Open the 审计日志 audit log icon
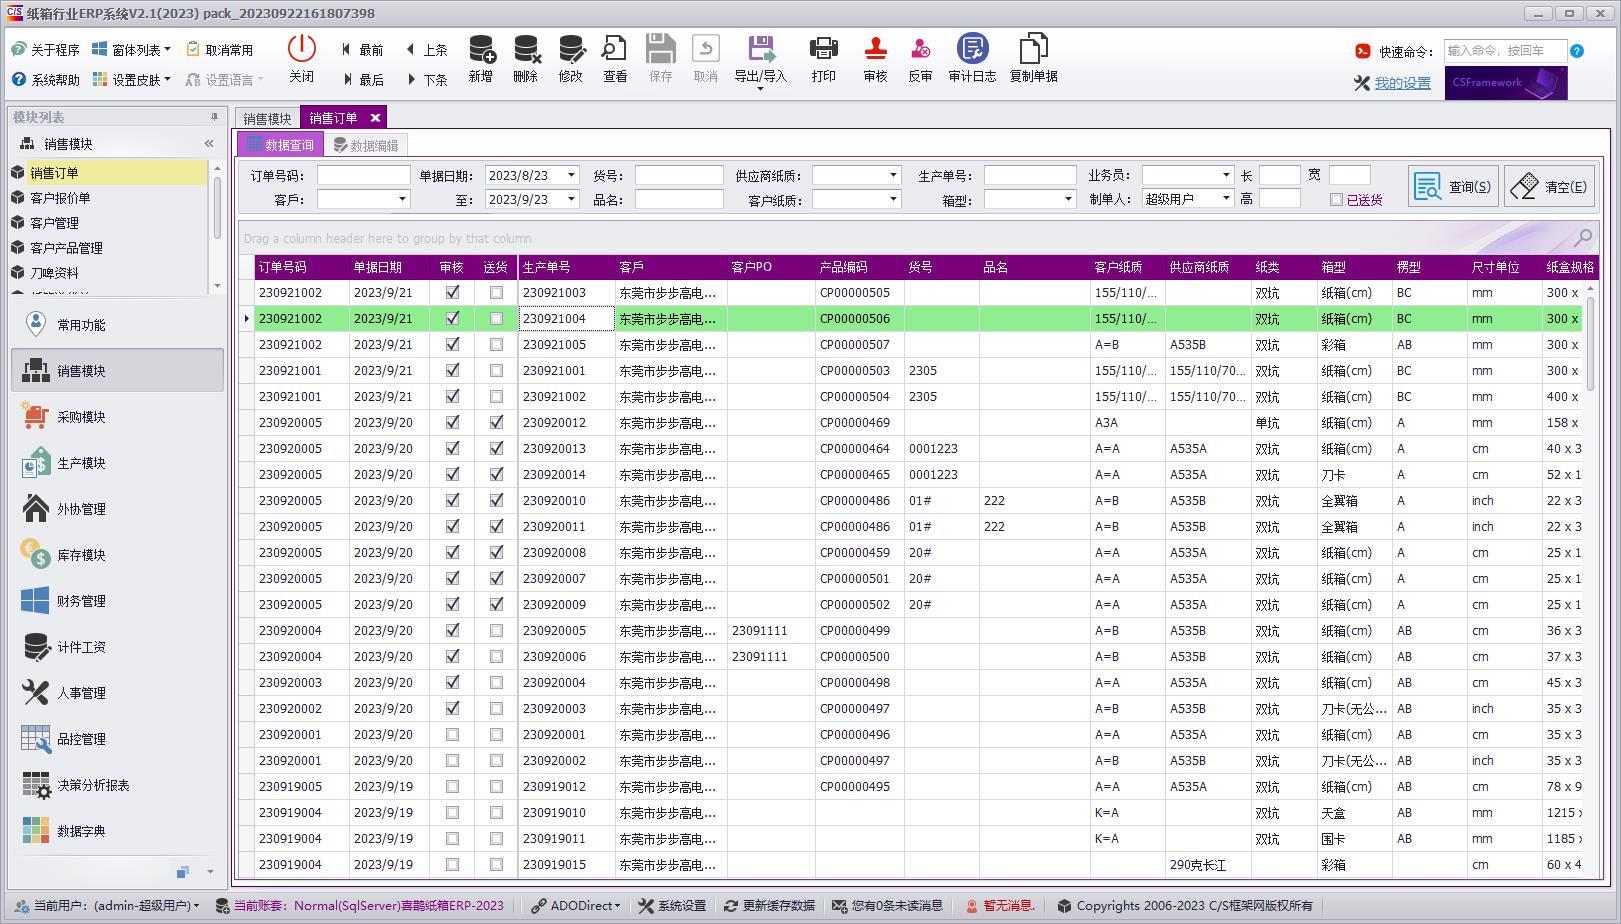 [x=971, y=58]
